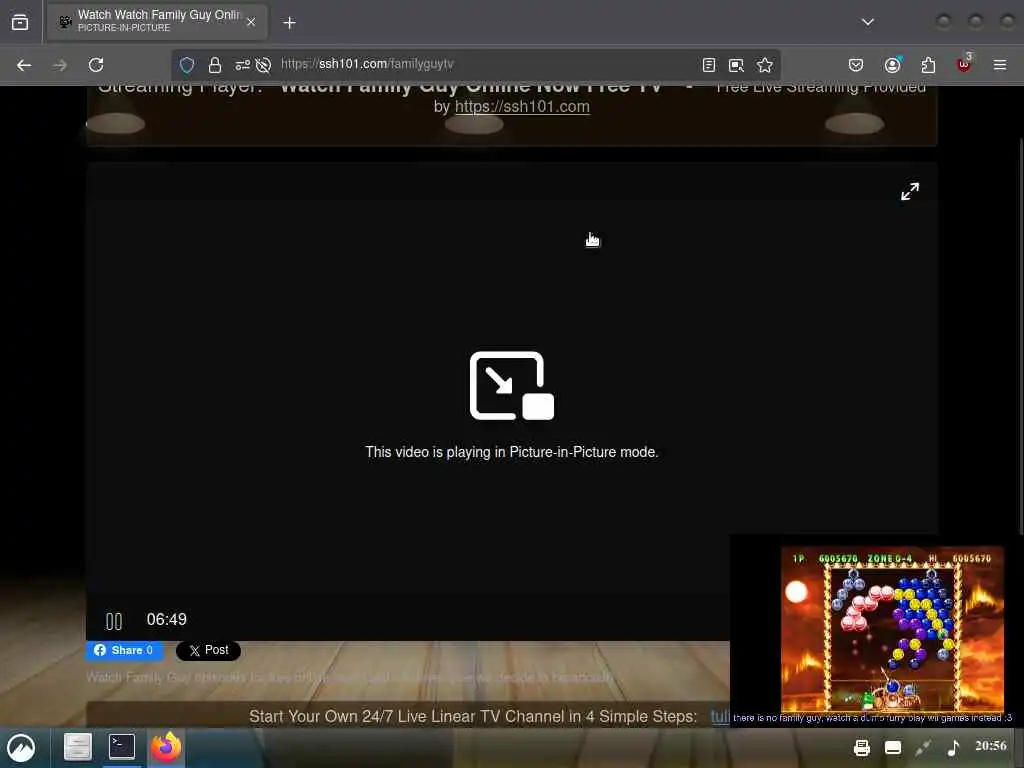Open Firefox account menu
This screenshot has height=768, width=1024.
pos(892,65)
